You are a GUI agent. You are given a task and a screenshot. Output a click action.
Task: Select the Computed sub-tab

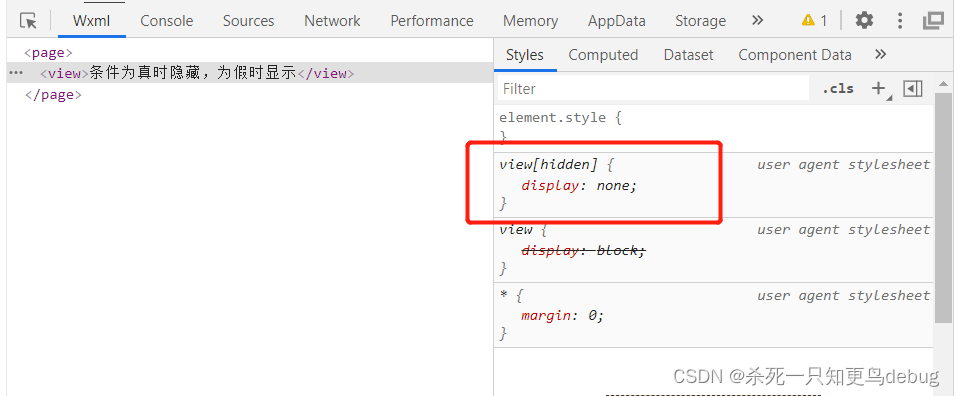point(603,55)
